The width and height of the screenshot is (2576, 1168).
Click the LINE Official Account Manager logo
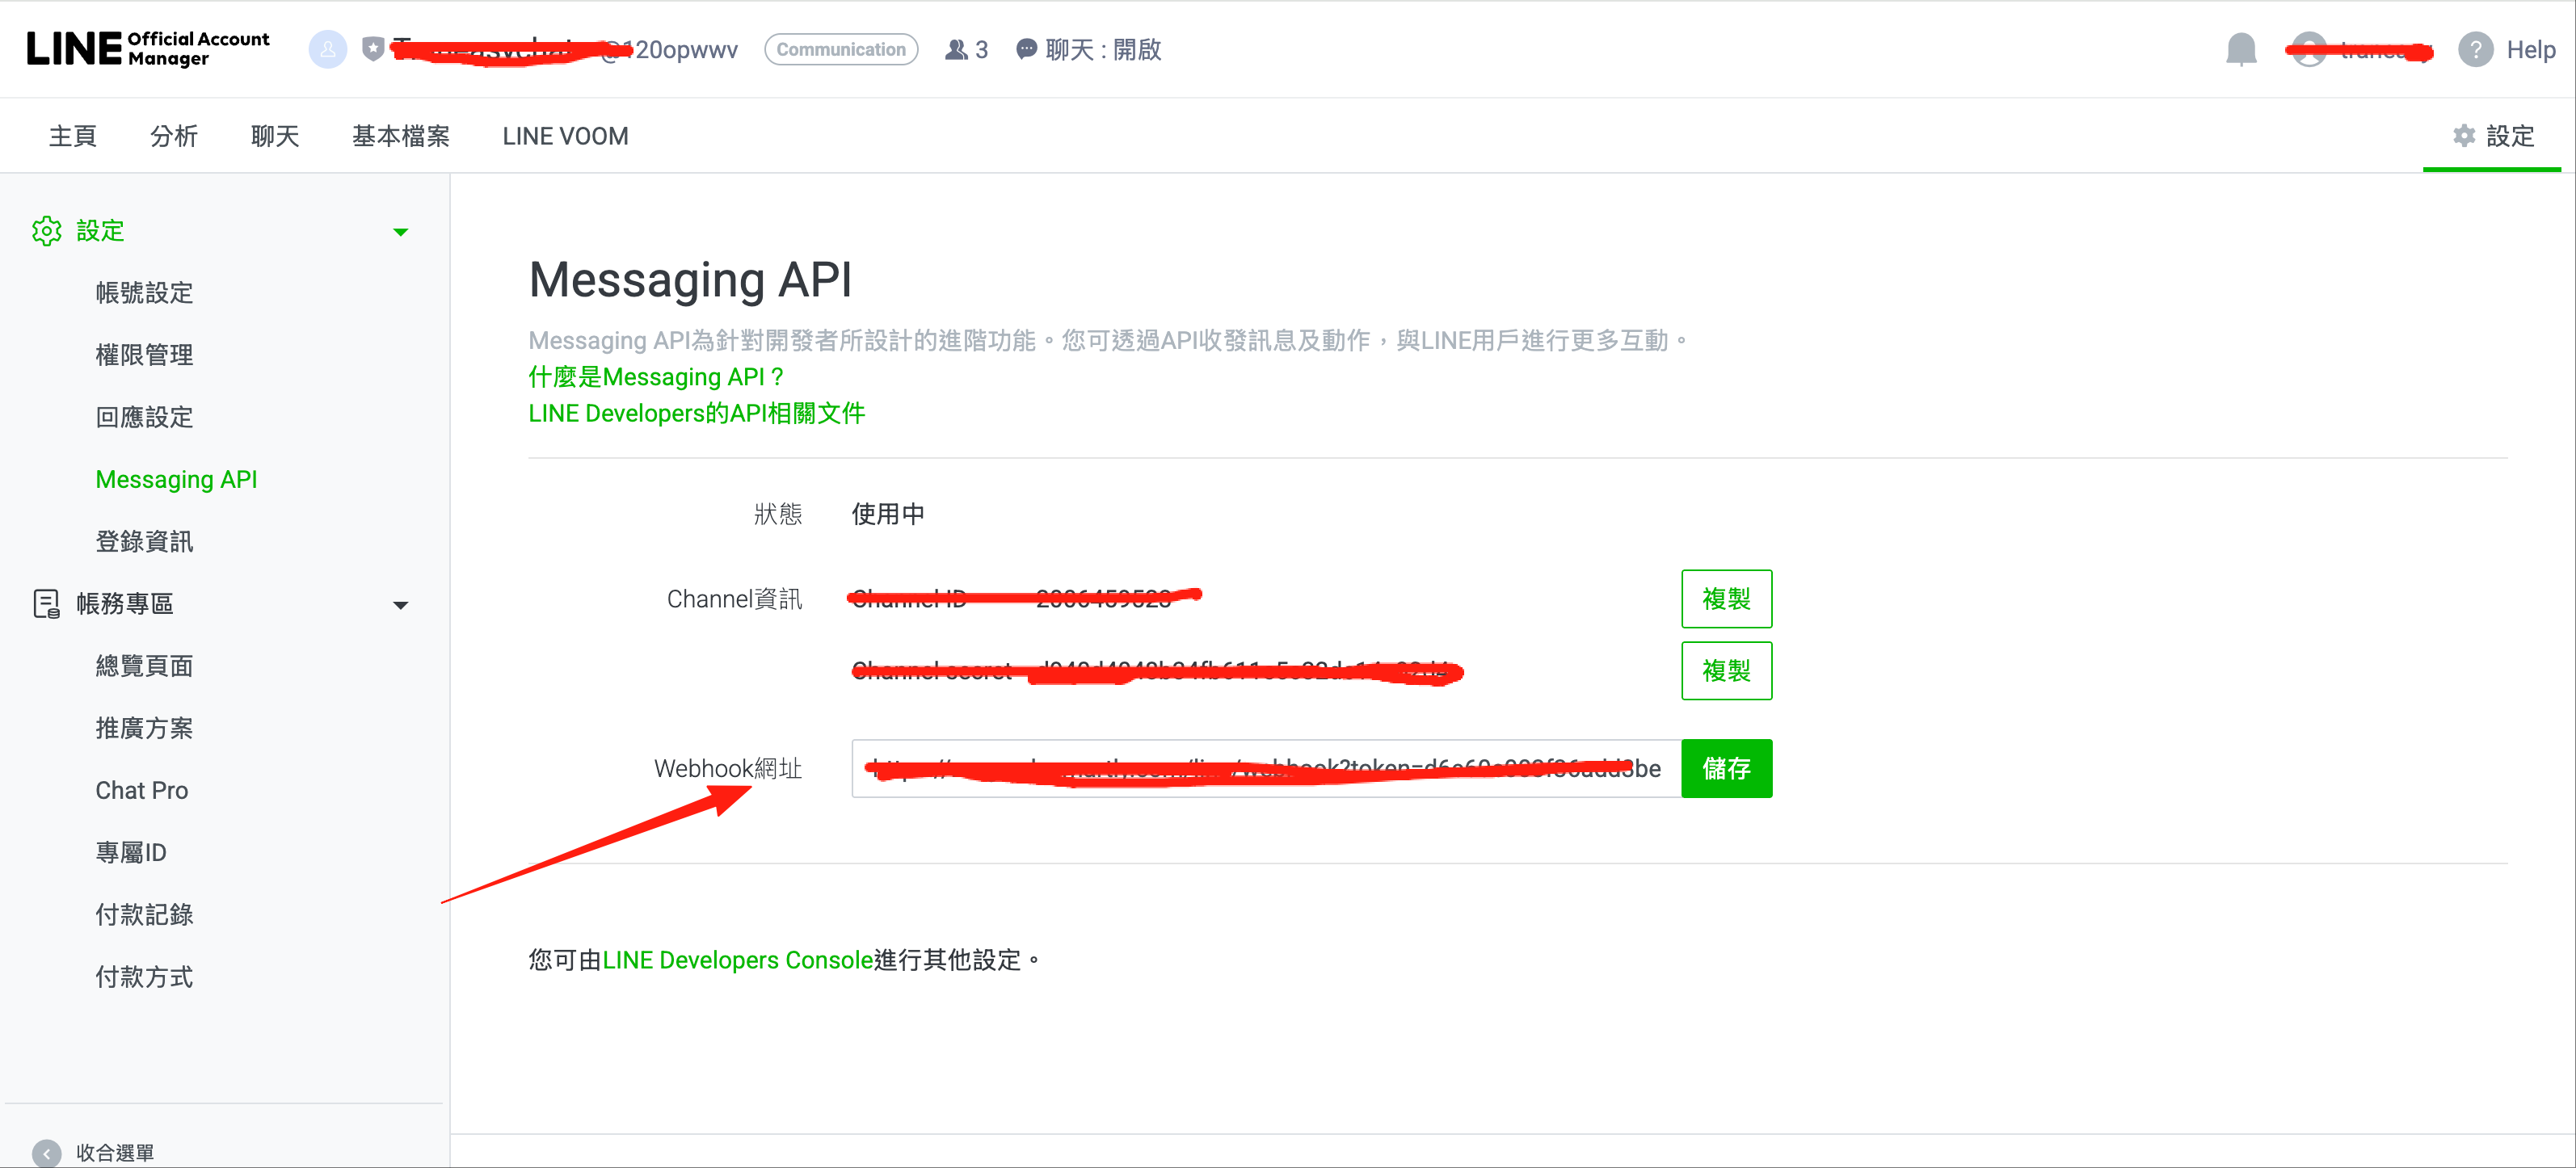tap(148, 49)
